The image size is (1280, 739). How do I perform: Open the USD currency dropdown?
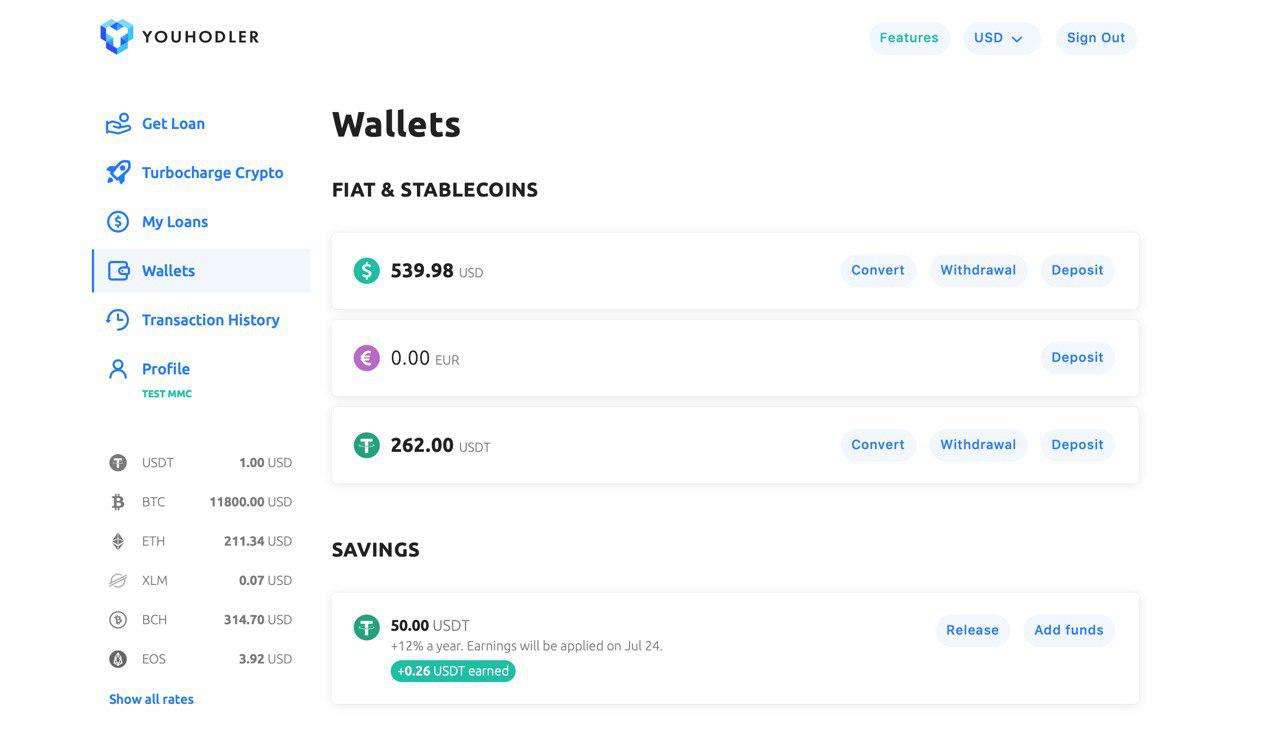click(x=1001, y=38)
